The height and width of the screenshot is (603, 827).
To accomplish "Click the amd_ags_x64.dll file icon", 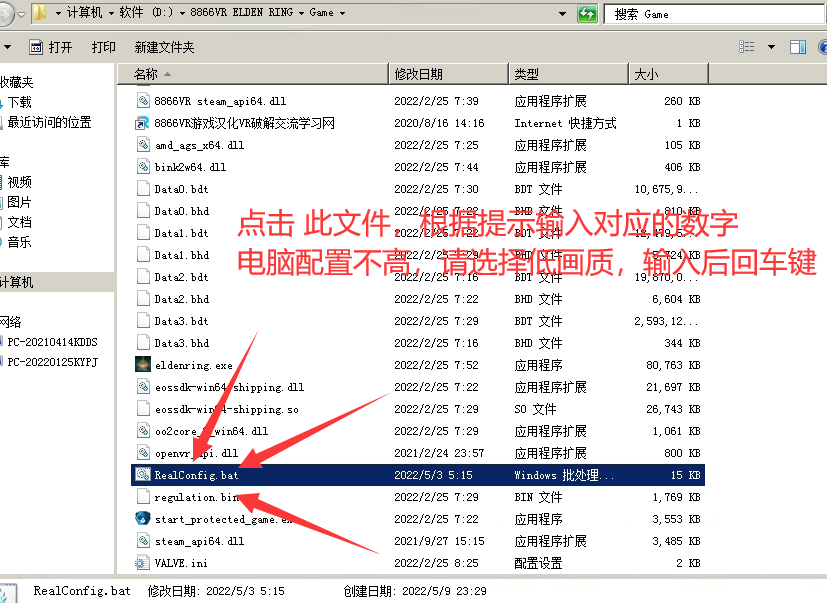I will tap(143, 145).
